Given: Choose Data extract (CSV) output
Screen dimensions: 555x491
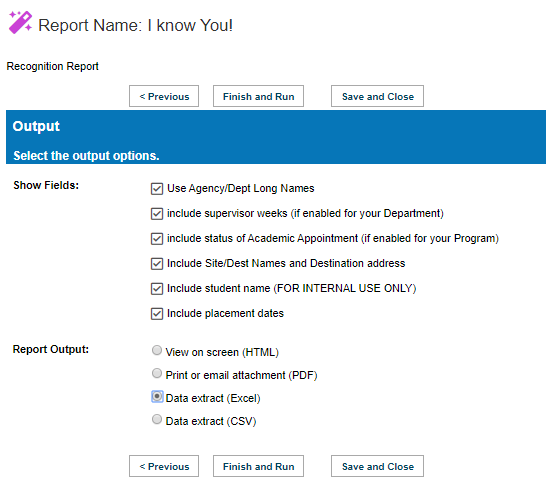Looking at the screenshot, I should point(157,419).
